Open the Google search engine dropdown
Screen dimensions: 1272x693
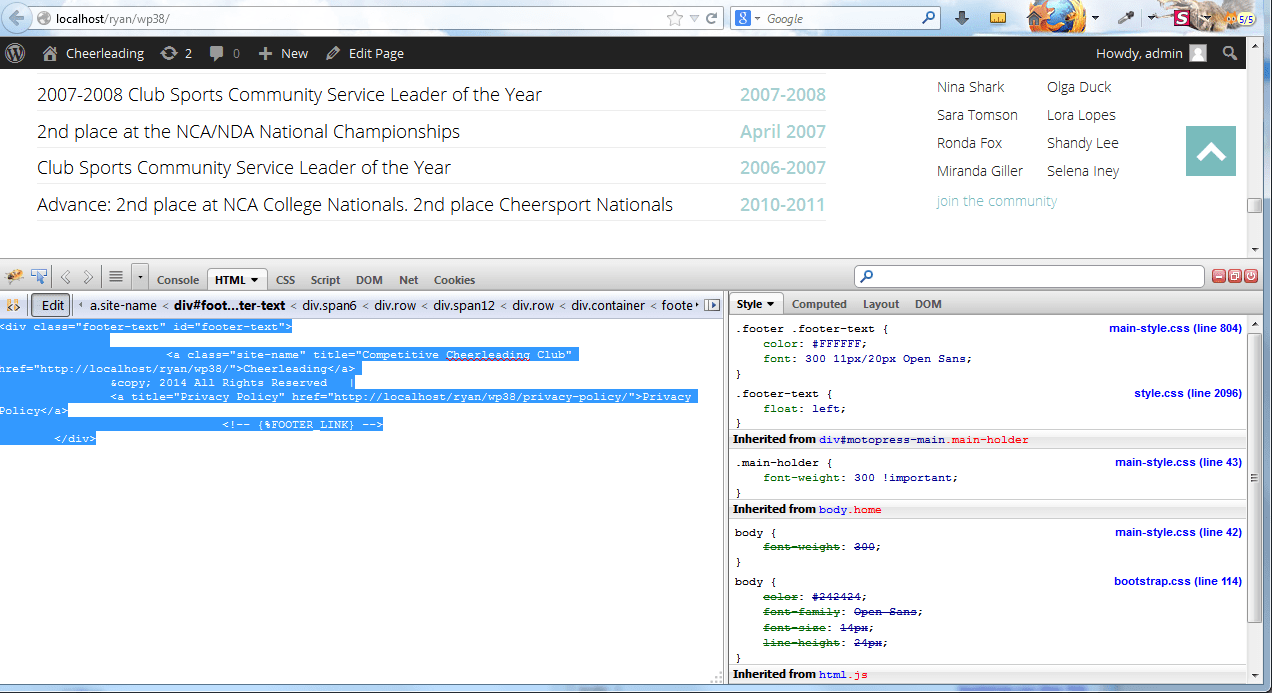pos(757,18)
